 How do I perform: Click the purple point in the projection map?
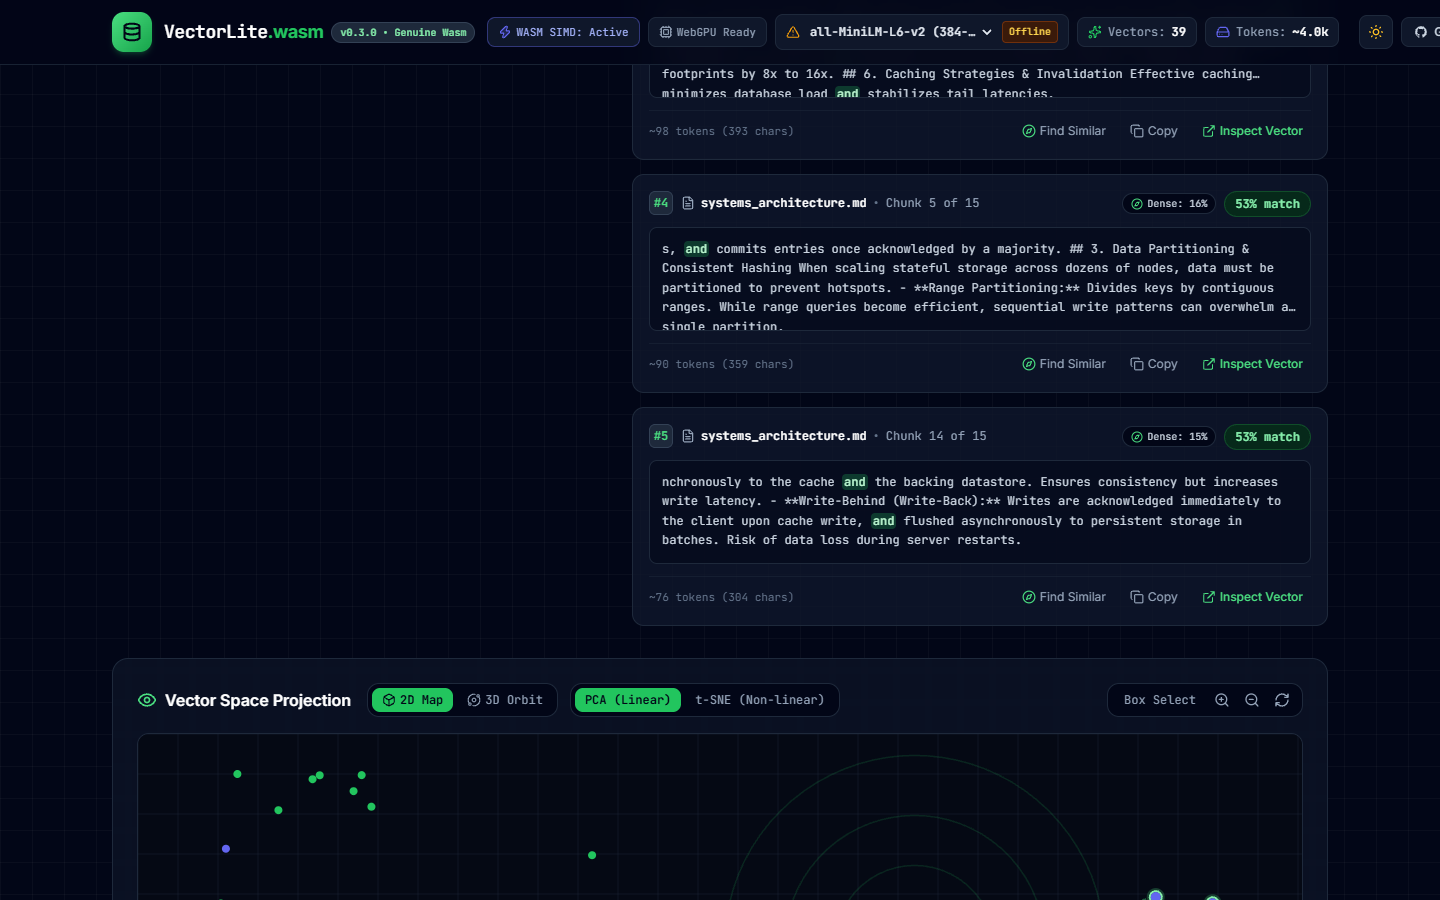coord(226,849)
